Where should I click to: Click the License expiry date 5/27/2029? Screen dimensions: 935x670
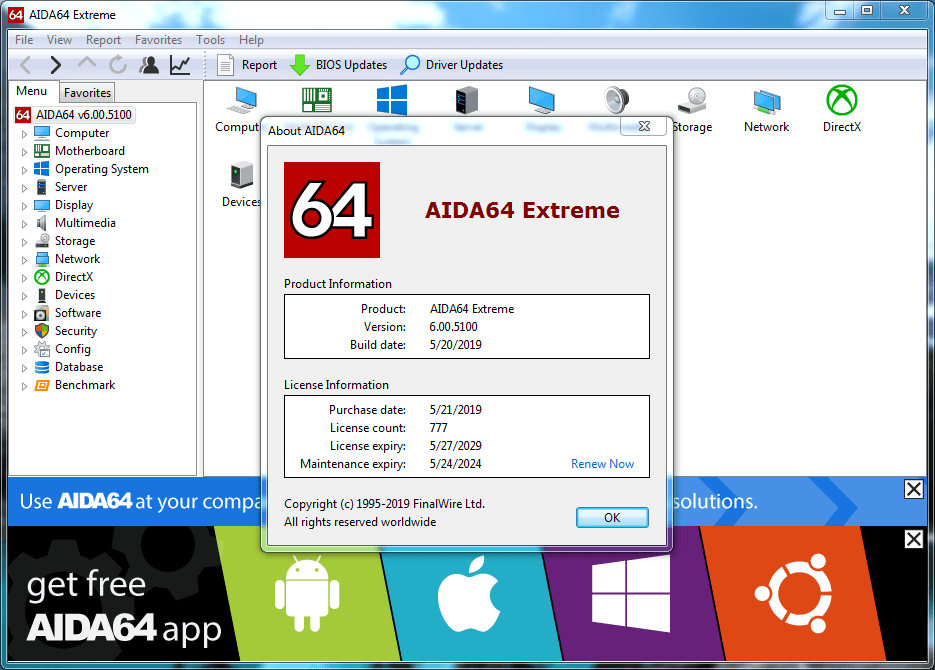point(456,446)
